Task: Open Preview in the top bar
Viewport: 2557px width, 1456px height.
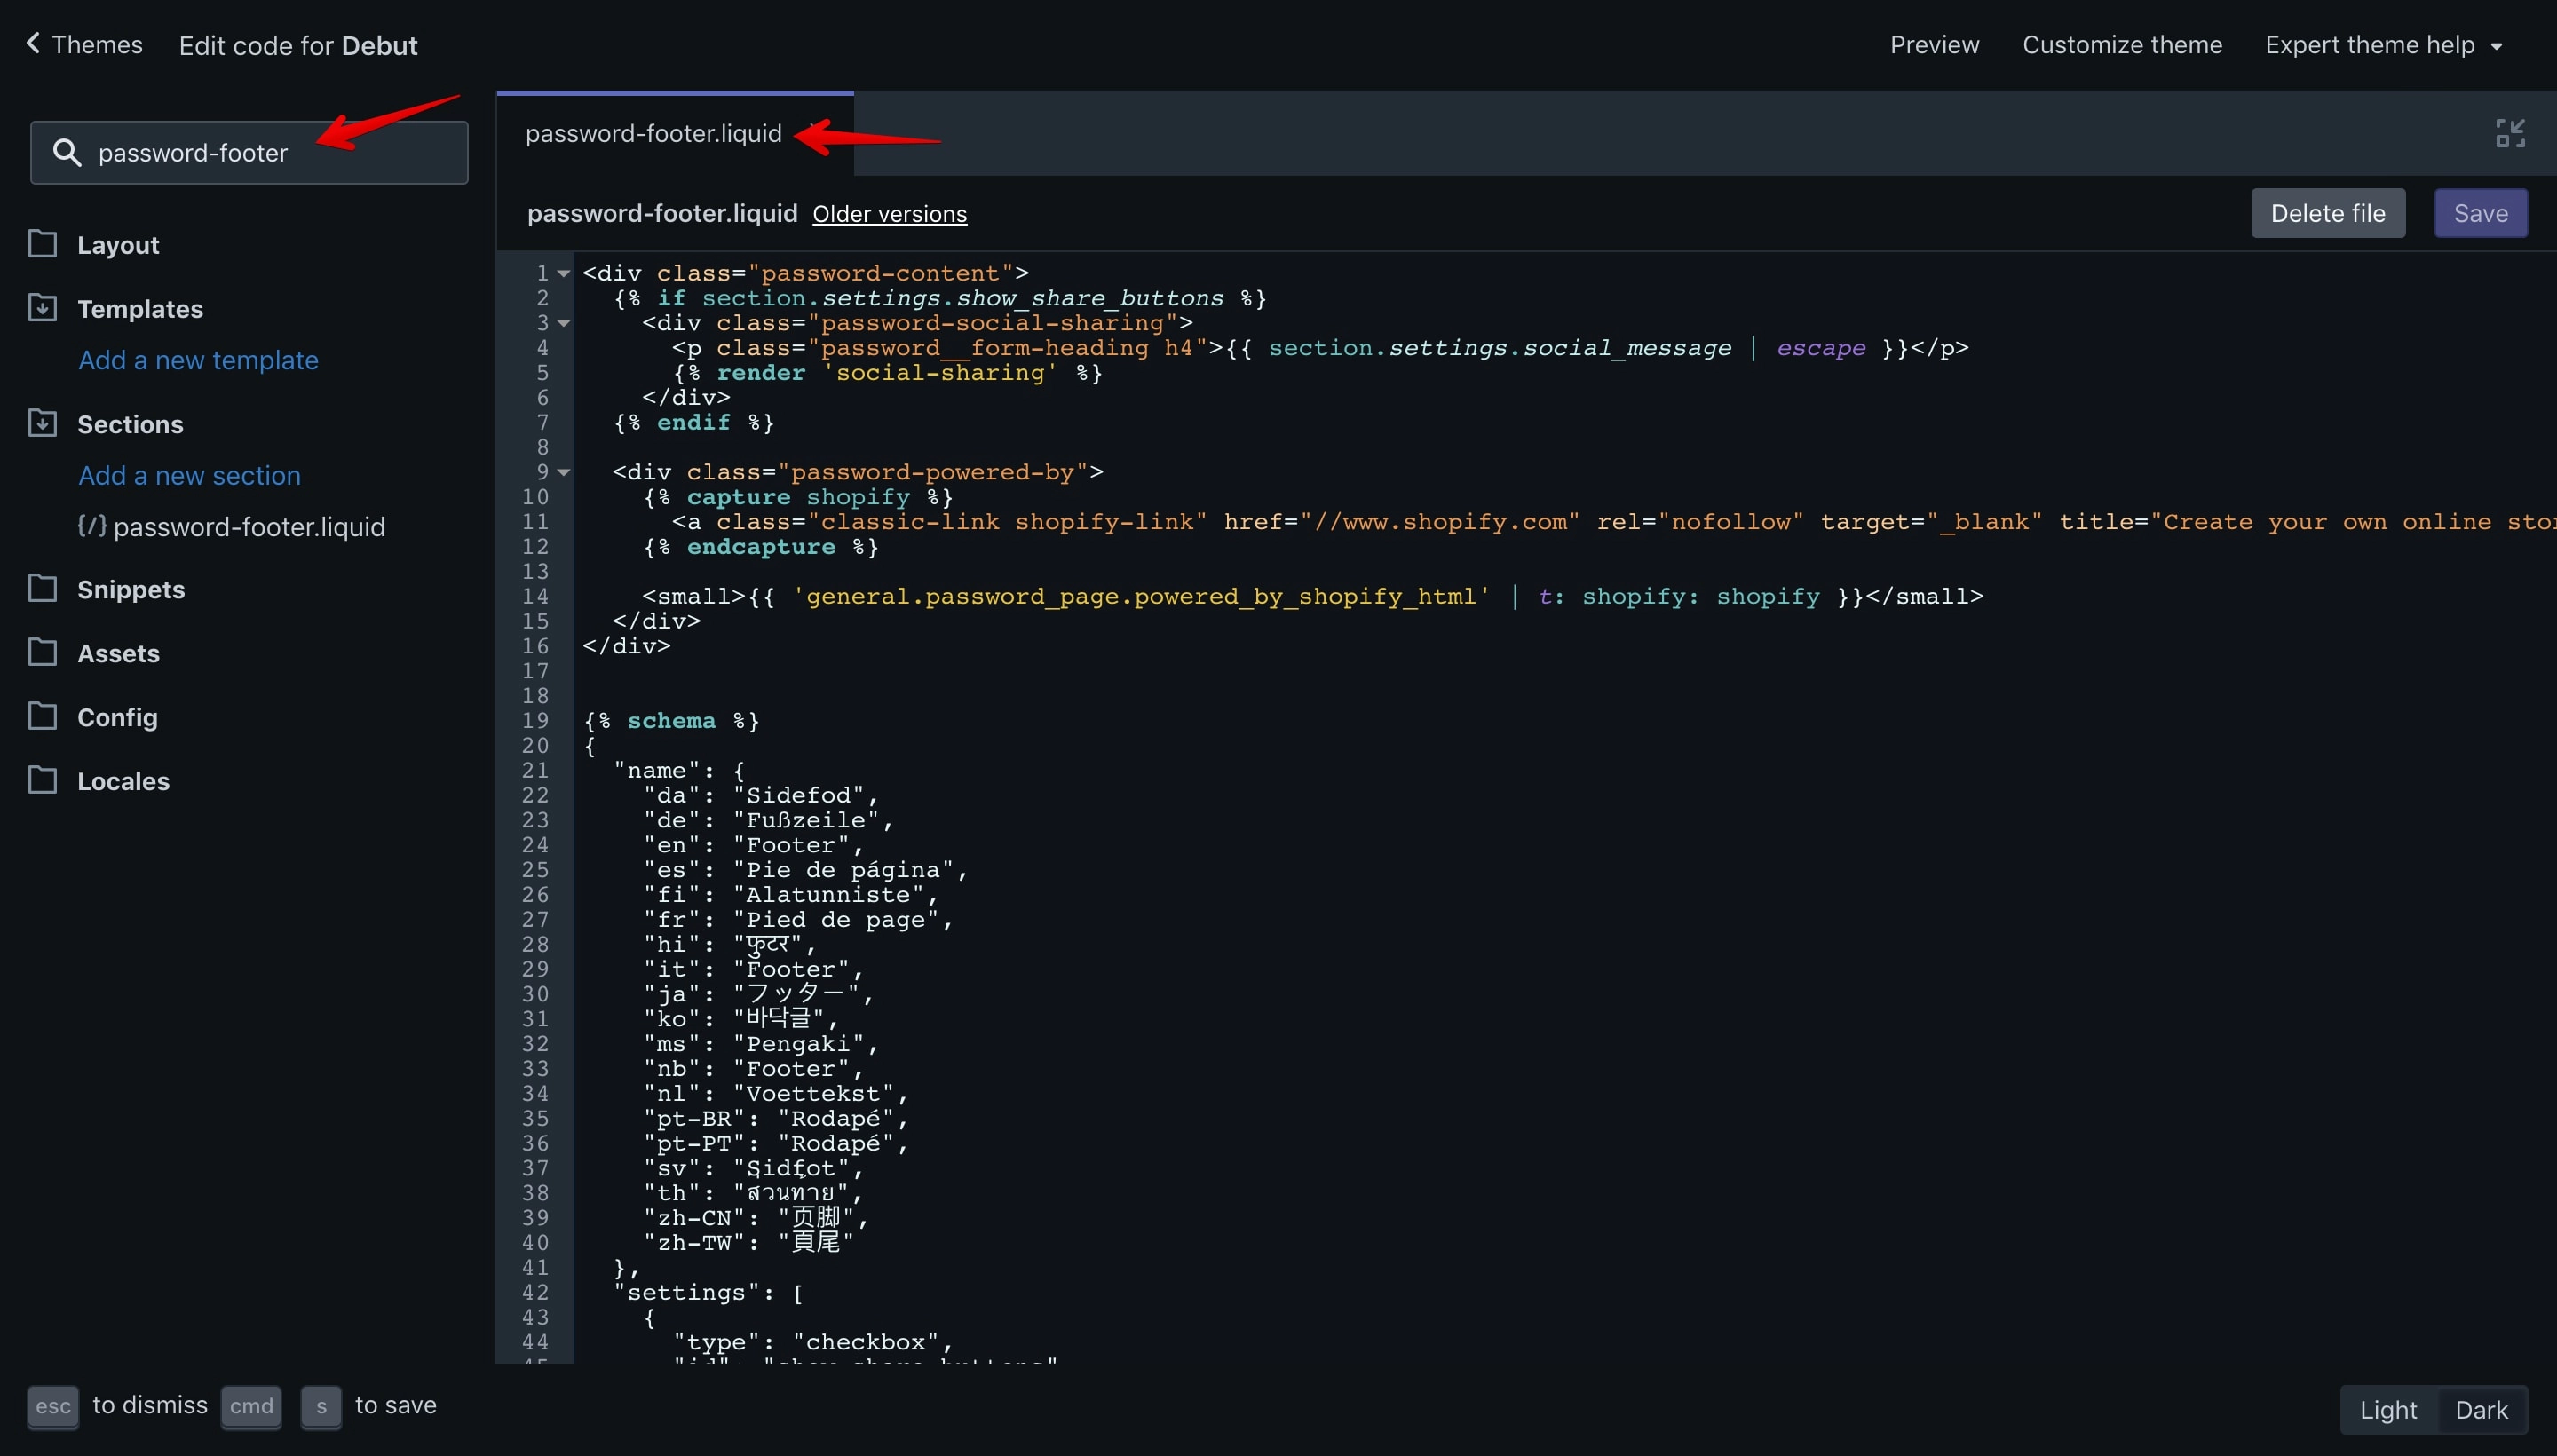Action: click(x=1934, y=45)
